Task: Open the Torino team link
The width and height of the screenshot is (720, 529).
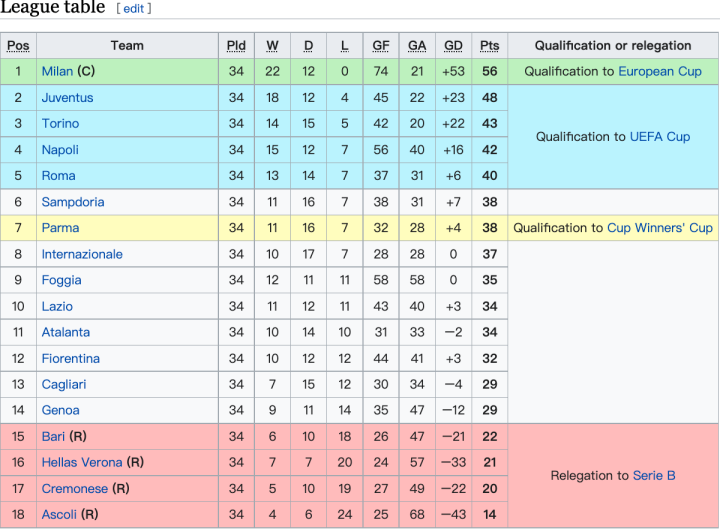Action: coord(60,124)
